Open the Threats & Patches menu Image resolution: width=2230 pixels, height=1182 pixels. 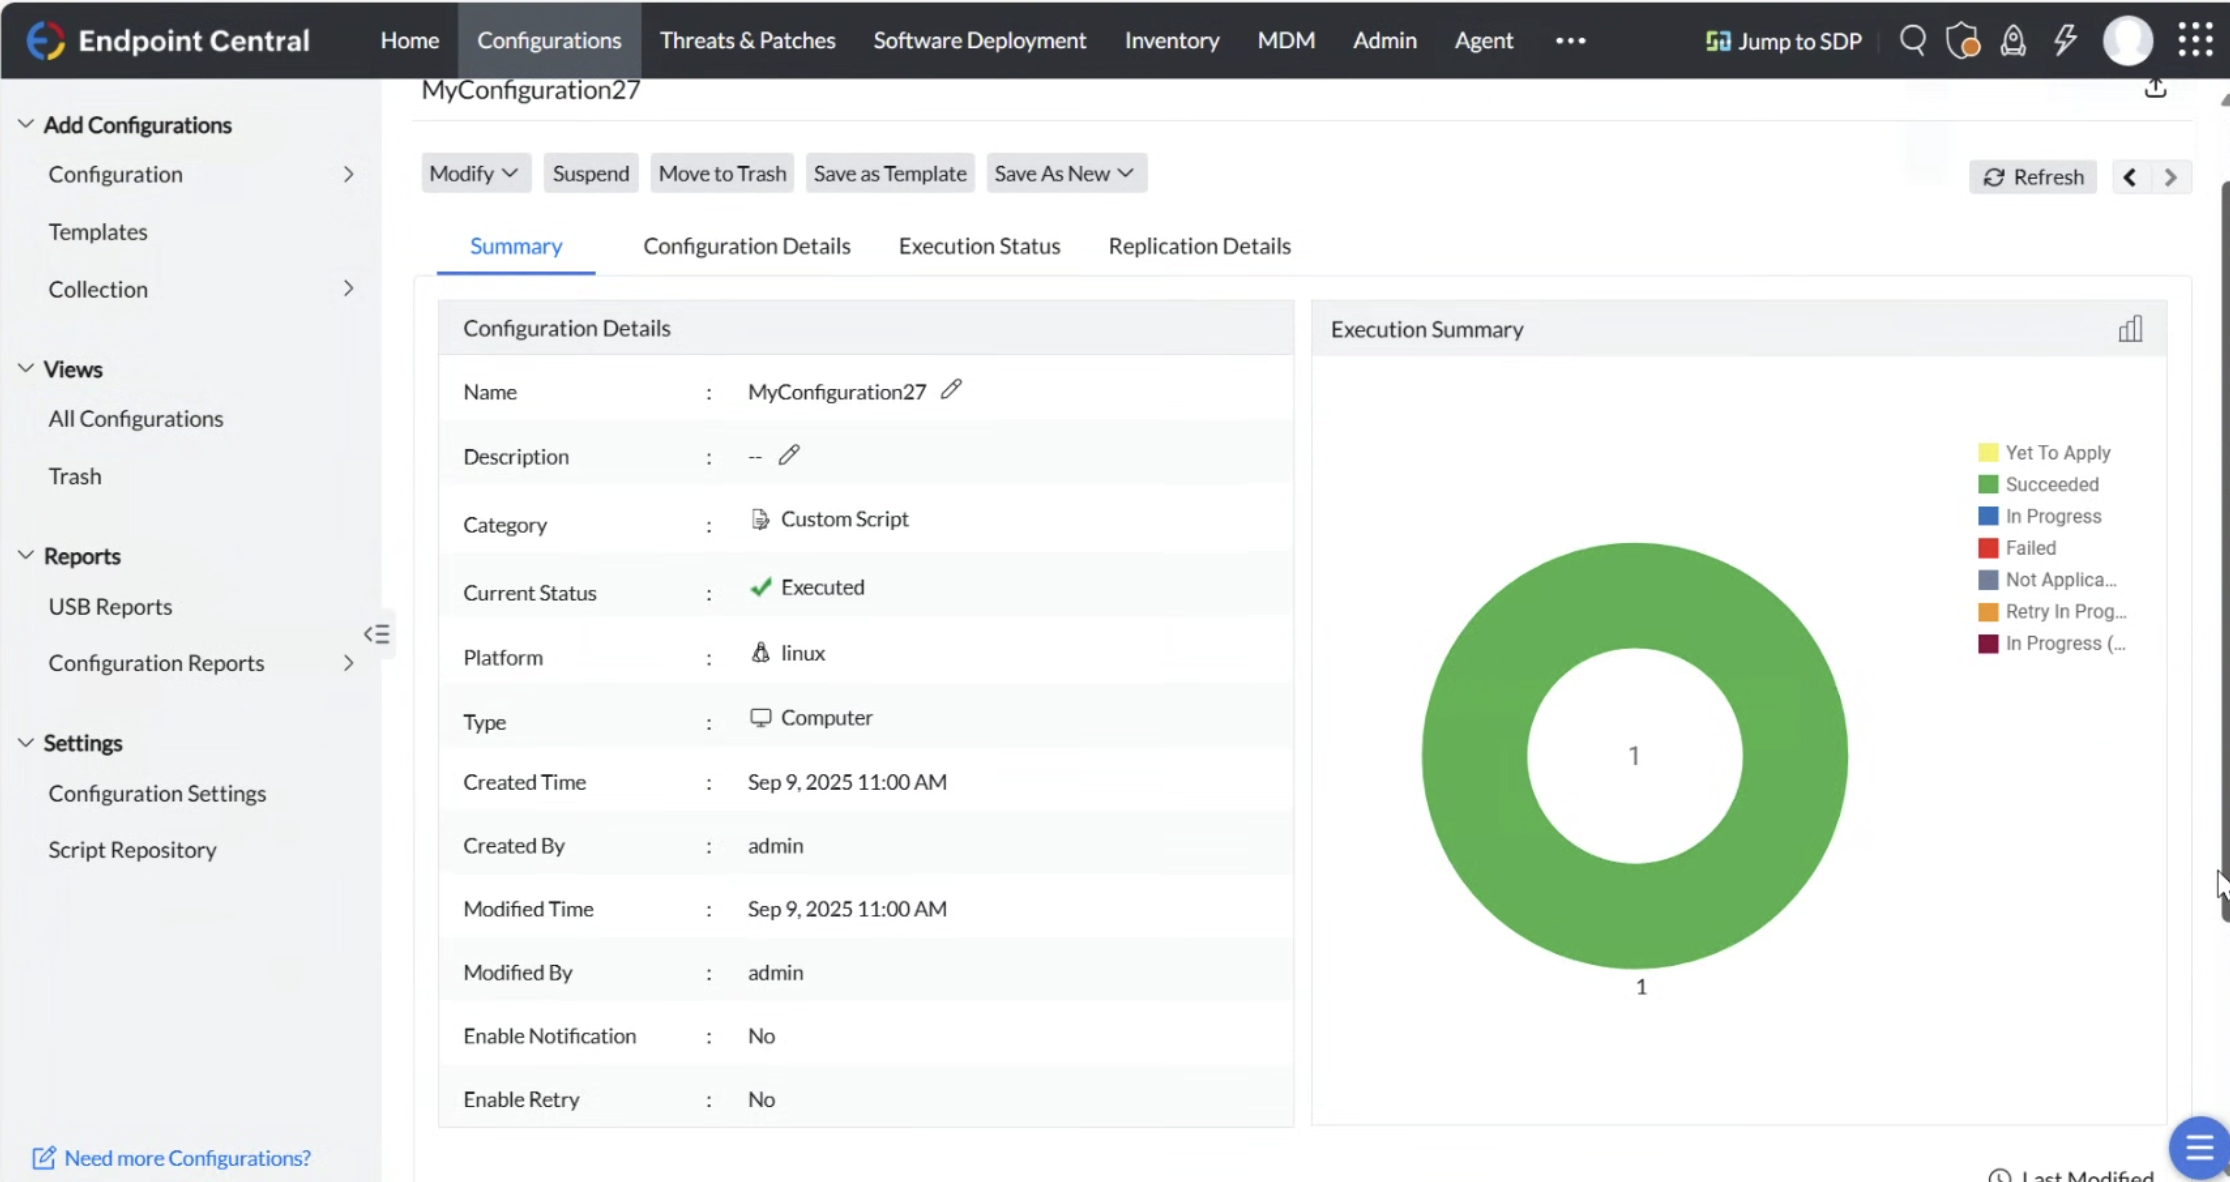point(747,41)
